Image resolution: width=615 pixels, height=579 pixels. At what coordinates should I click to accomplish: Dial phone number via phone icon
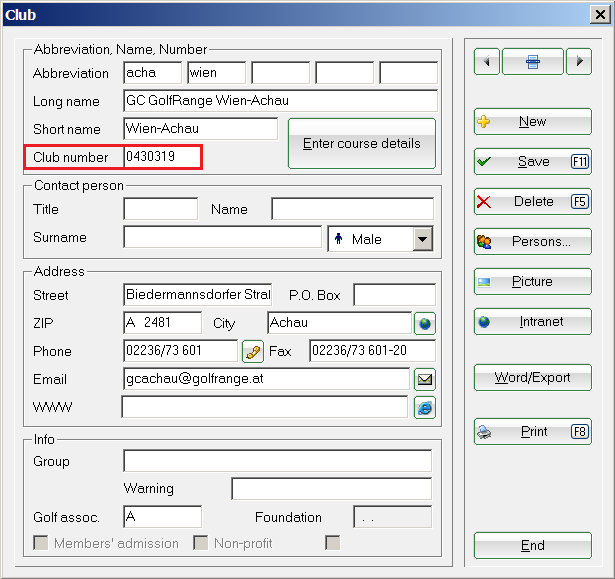coord(253,351)
